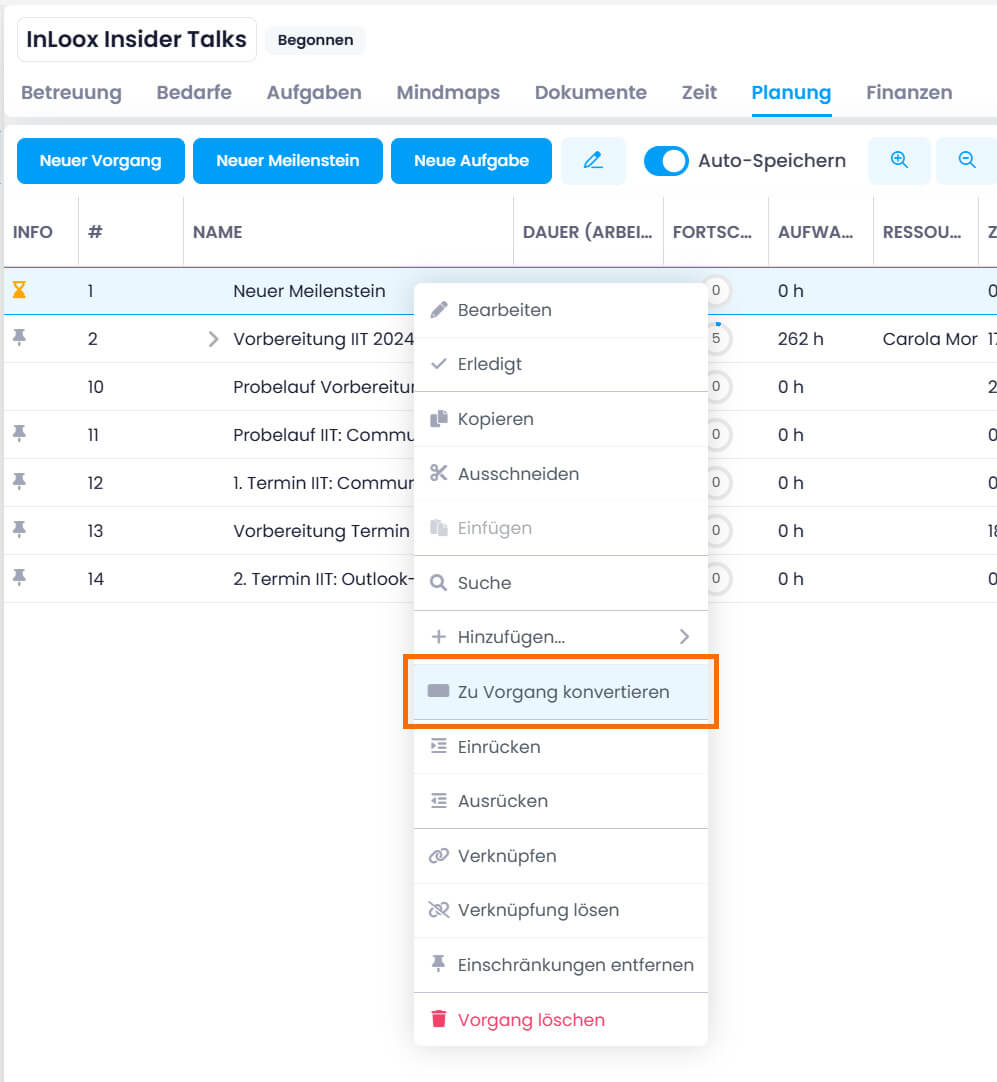
Task: Click the INFO column header
Action: pyautogui.click(x=41, y=232)
